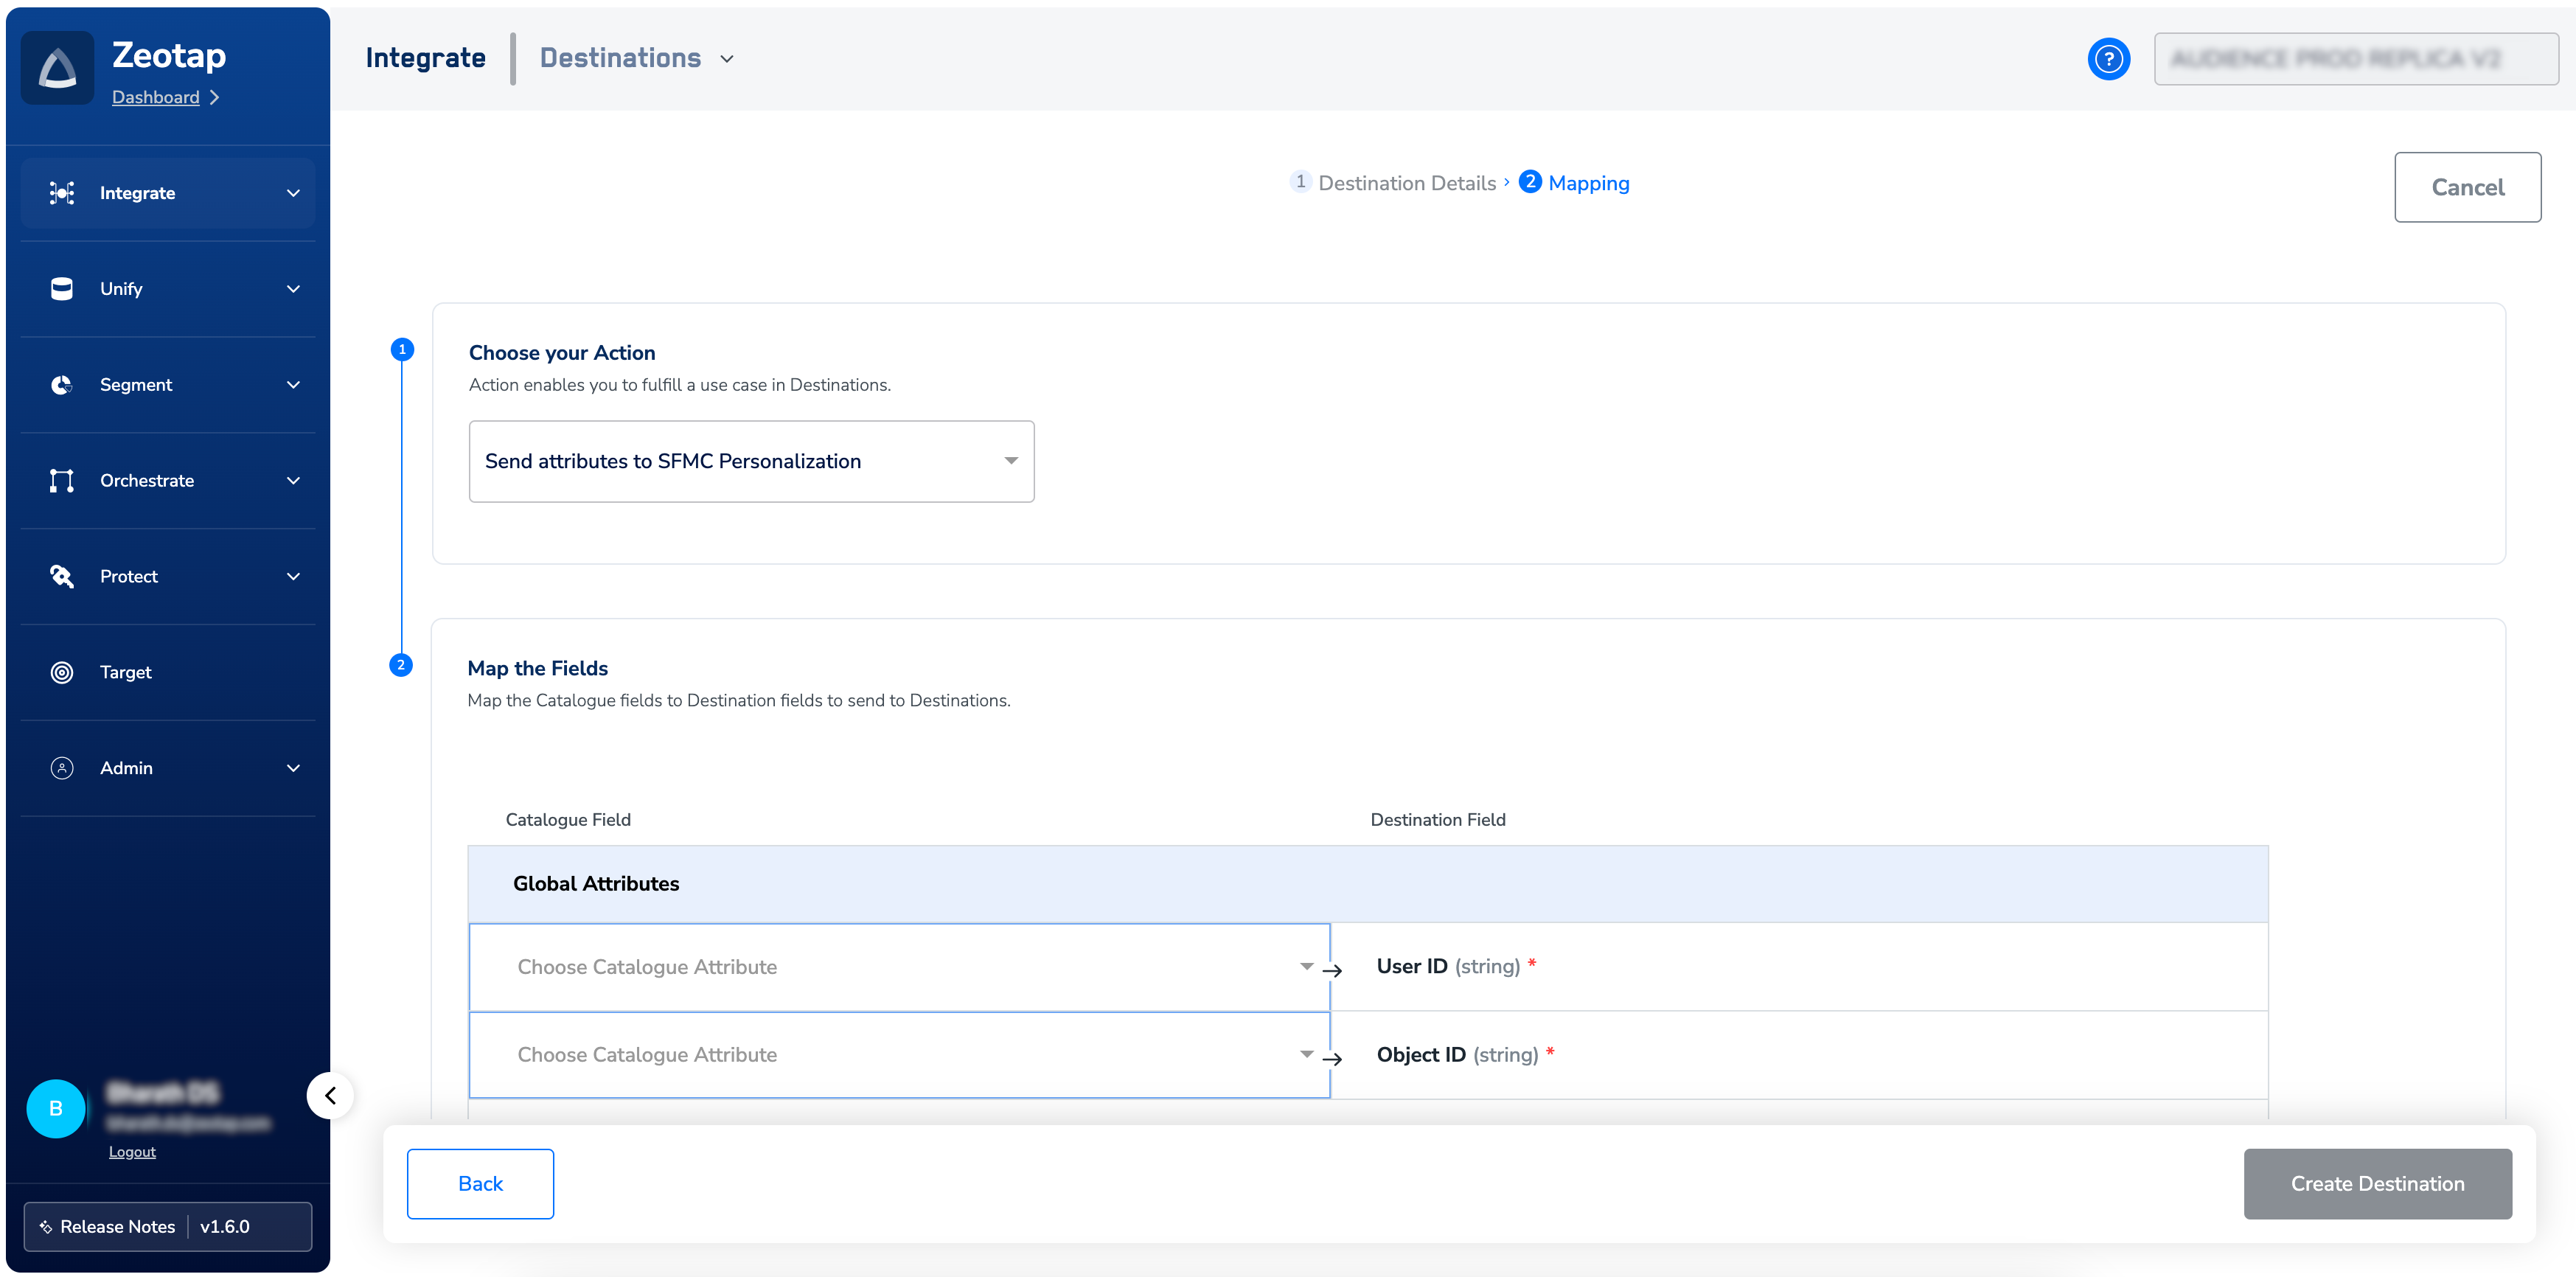Image resolution: width=2576 pixels, height=1277 pixels.
Task: Open catalogue attribute dropdown for Object ID
Action: 898,1055
